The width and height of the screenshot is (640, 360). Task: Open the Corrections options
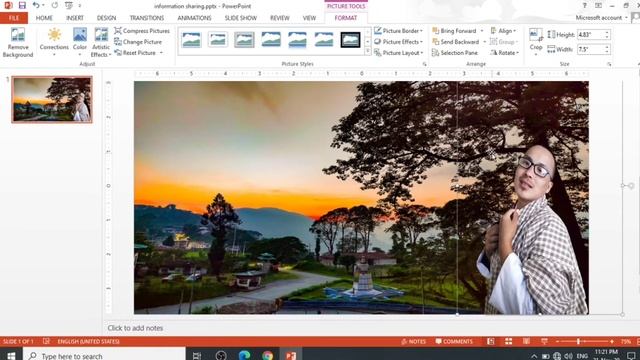coord(54,42)
